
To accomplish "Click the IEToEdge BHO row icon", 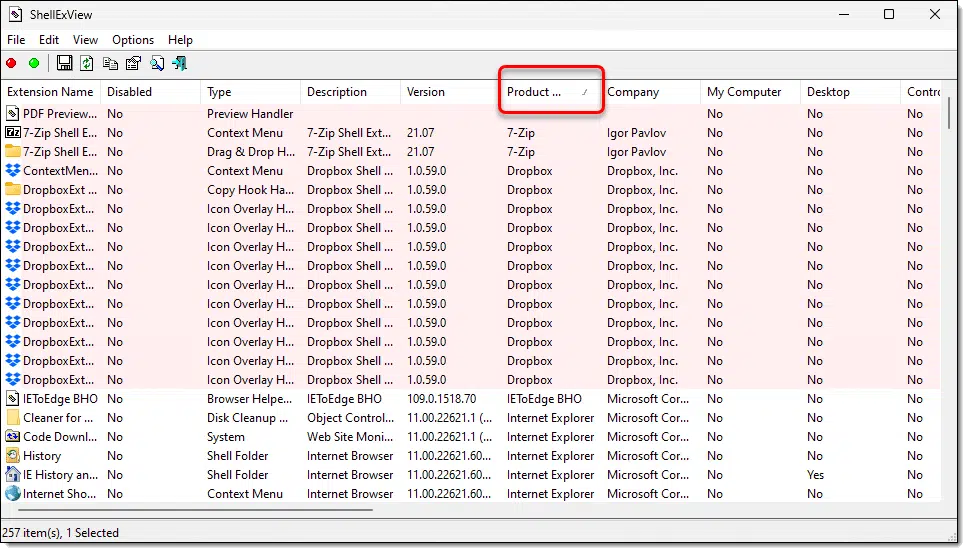I will click(12, 399).
